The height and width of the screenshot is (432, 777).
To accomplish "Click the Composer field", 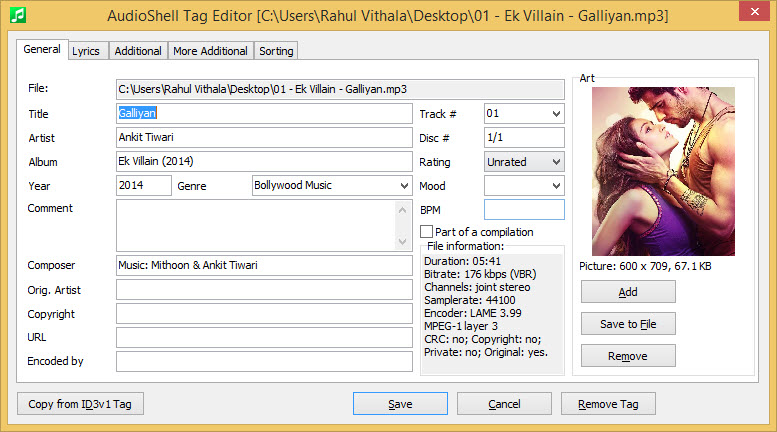I will click(x=264, y=265).
